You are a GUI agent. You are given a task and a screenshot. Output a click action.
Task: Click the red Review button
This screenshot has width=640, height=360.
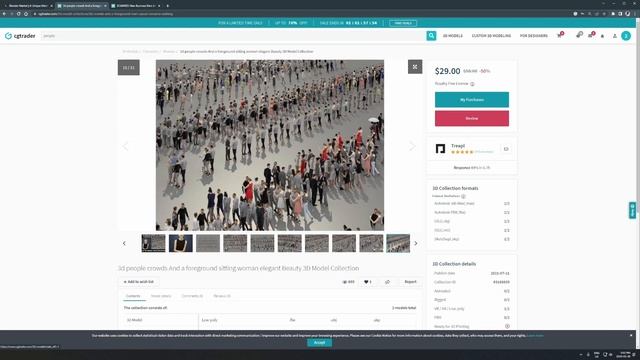pyautogui.click(x=472, y=118)
